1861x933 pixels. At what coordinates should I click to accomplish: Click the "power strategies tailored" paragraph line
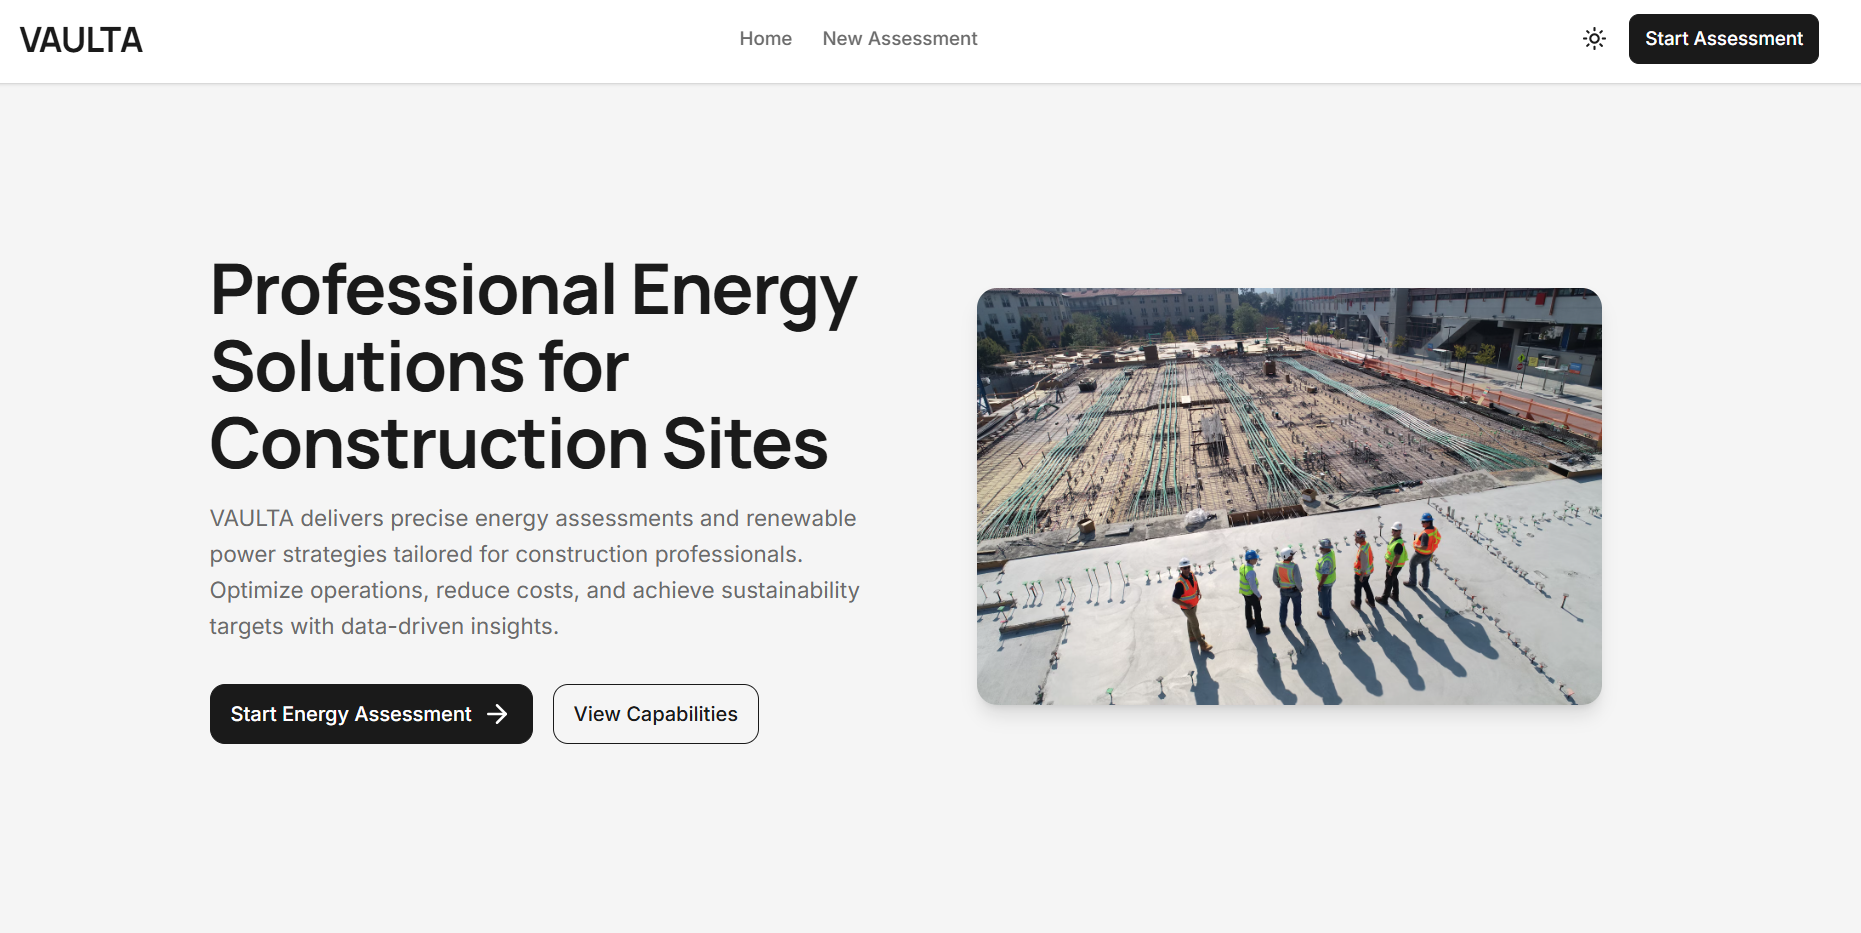505,554
